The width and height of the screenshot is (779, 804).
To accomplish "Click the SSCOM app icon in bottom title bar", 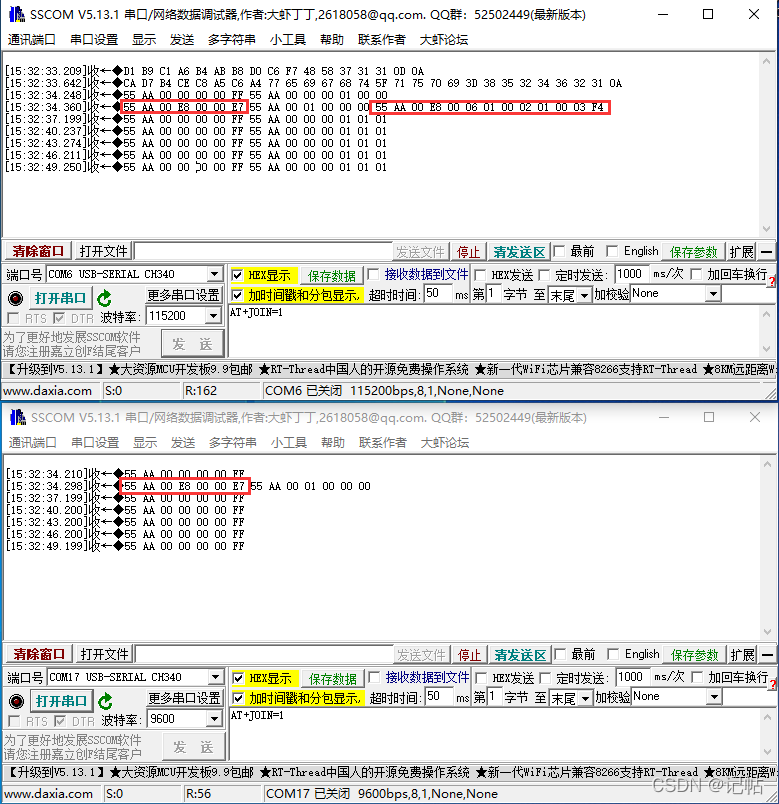I will pyautogui.click(x=18, y=417).
